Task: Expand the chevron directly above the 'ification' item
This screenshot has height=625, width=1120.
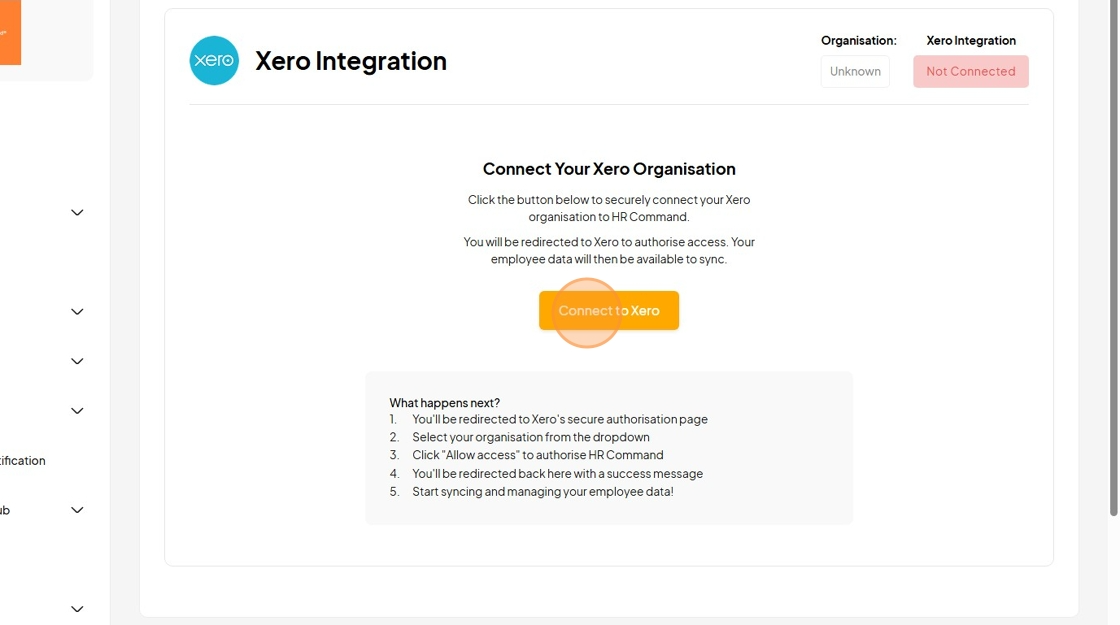Action: point(77,411)
